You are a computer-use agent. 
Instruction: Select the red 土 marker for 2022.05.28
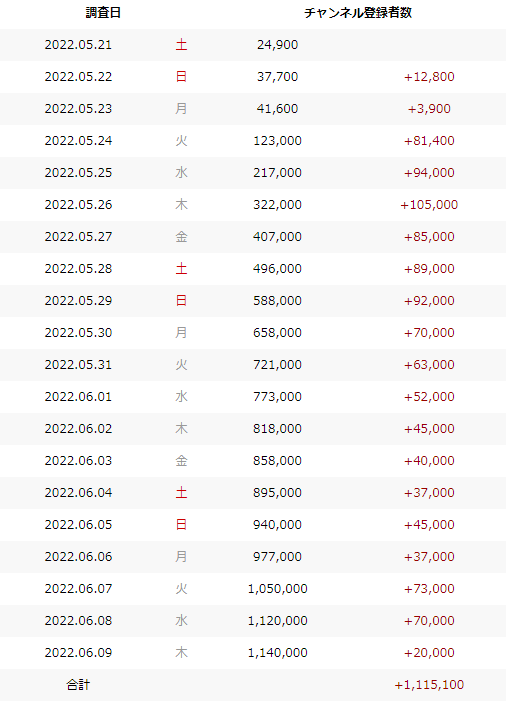(181, 269)
